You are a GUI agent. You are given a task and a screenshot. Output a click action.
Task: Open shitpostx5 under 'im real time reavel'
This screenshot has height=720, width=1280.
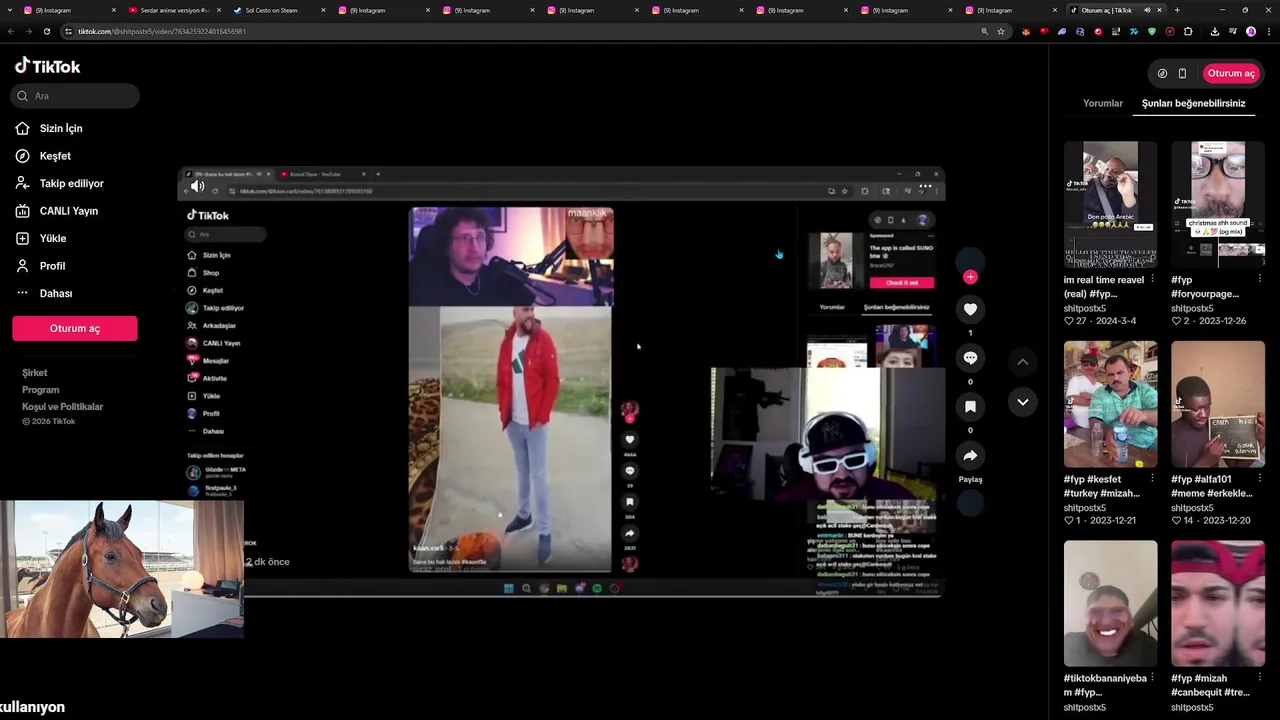tap(1085, 308)
